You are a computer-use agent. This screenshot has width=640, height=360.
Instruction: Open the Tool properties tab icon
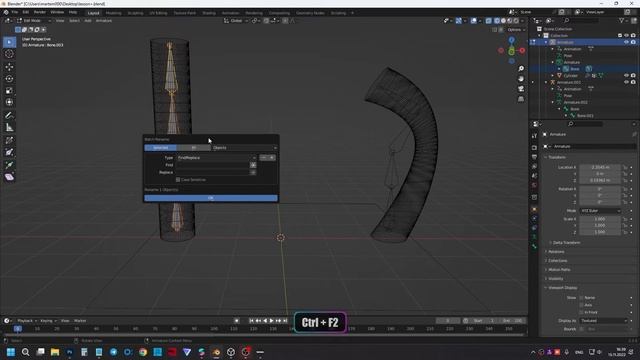pyautogui.click(x=534, y=136)
